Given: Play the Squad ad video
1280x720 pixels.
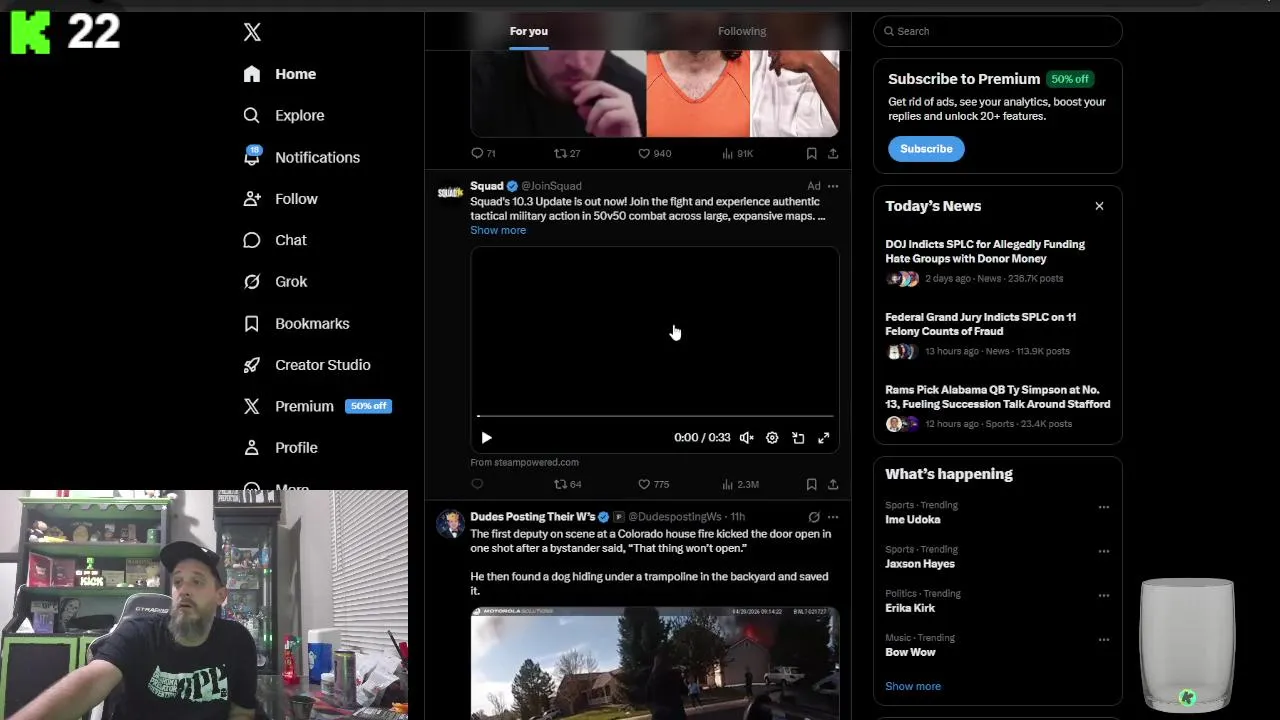Looking at the screenshot, I should 486,438.
